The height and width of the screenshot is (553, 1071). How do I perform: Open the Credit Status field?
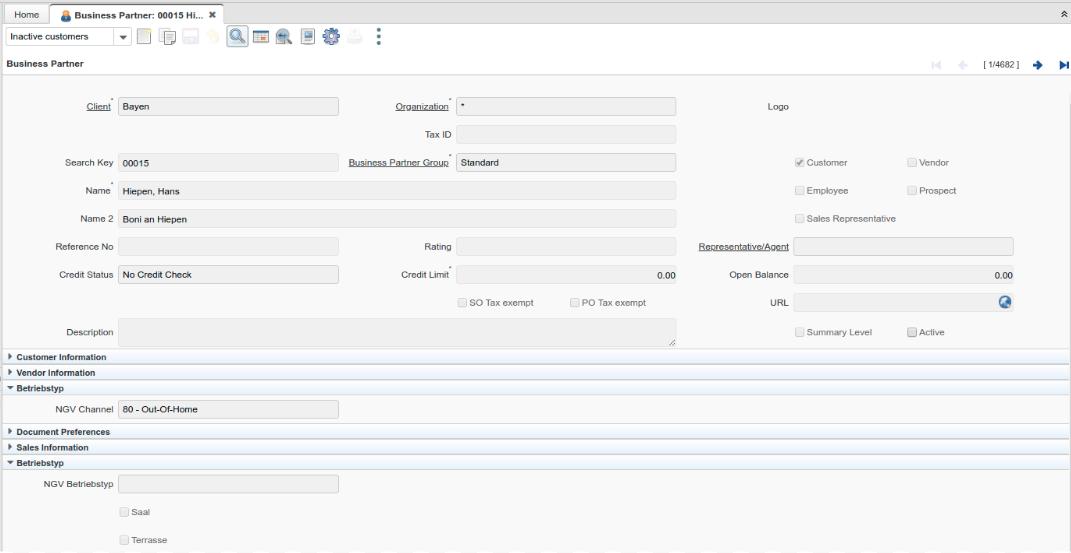tap(228, 274)
